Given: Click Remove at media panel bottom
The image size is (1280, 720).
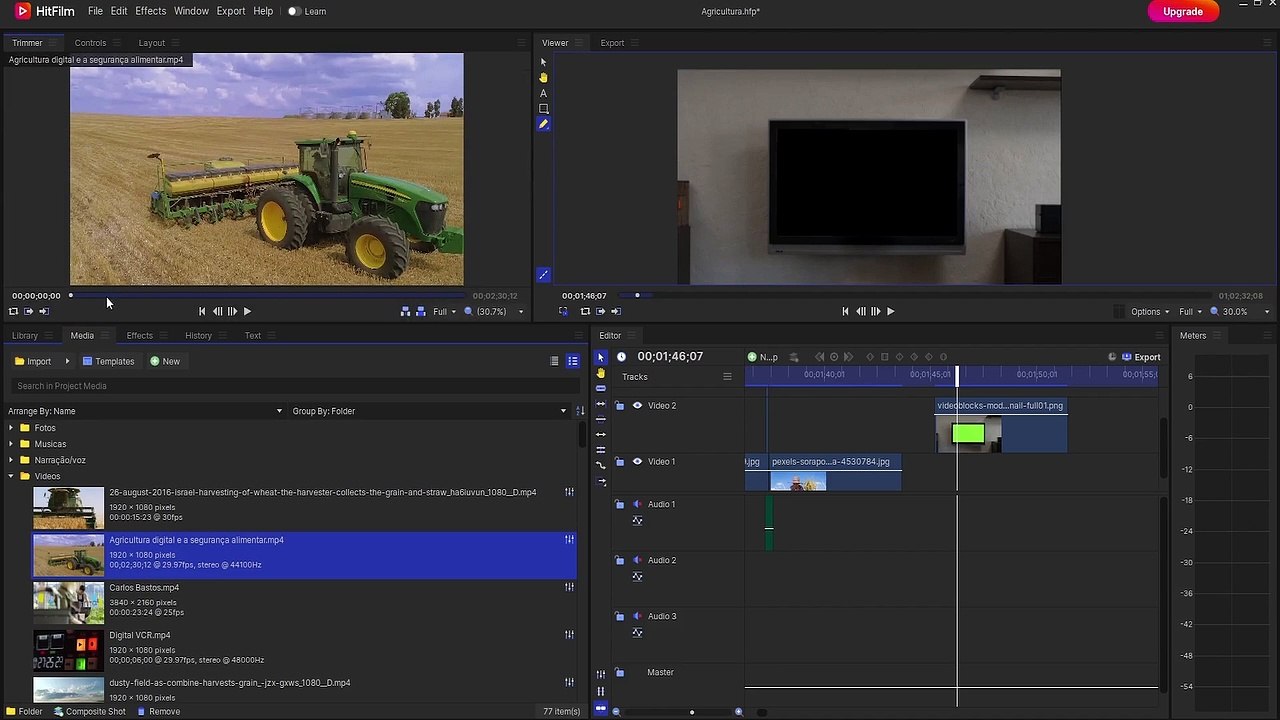Looking at the screenshot, I should (x=157, y=712).
